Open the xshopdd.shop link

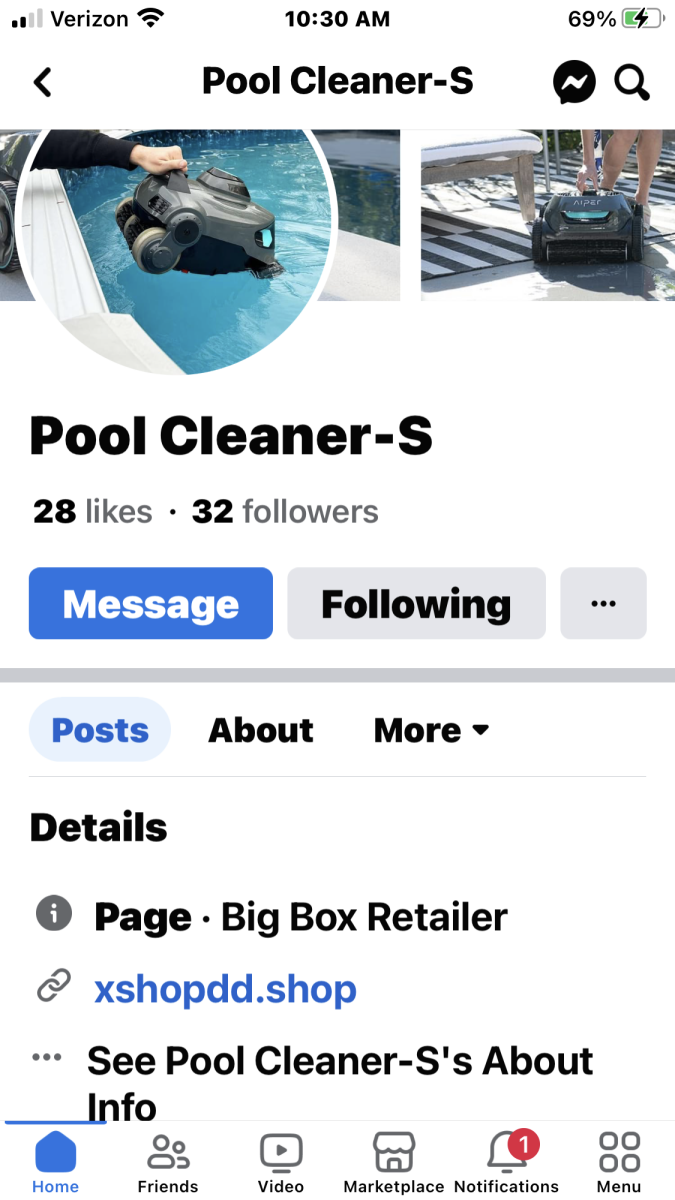point(225,989)
